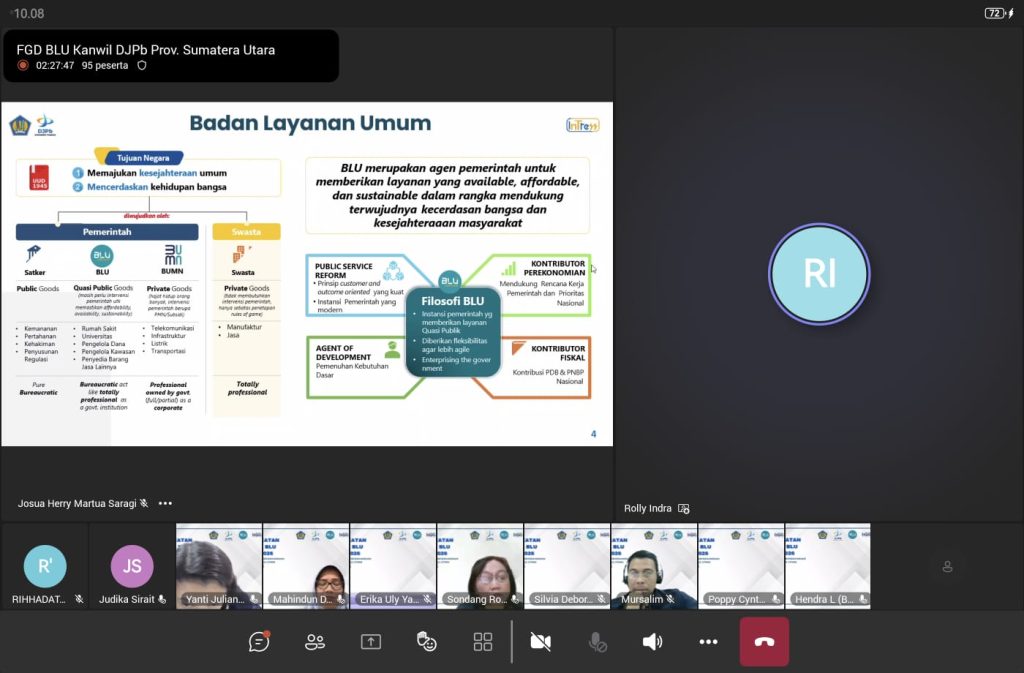Open reactions and raise hand
1024x673 pixels.
click(x=427, y=642)
